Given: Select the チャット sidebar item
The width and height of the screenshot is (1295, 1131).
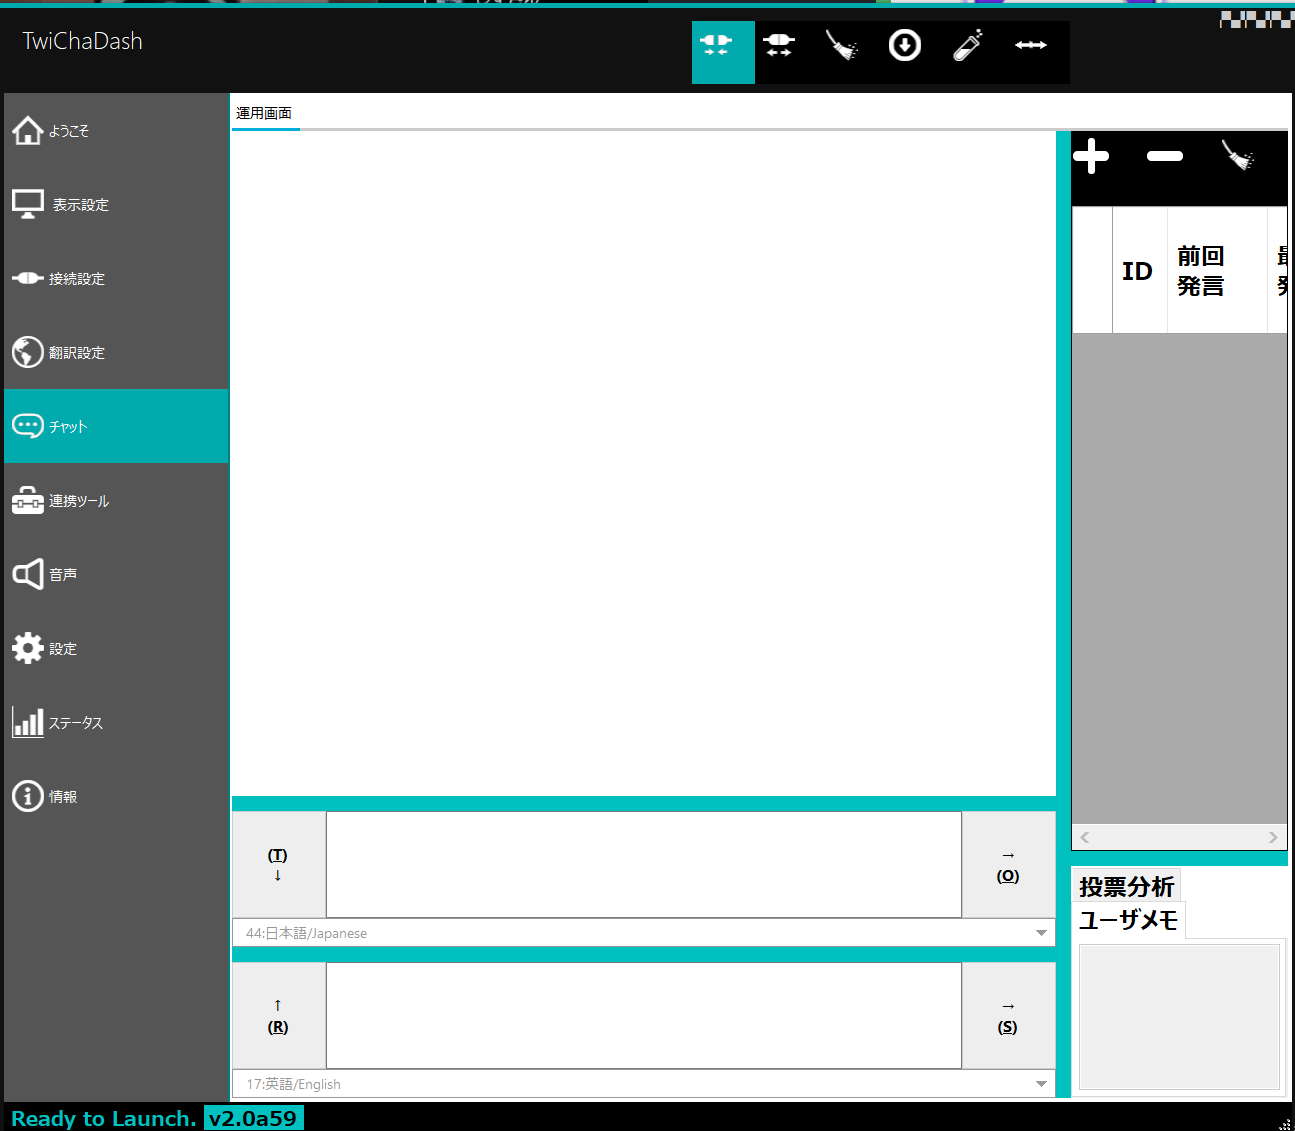Looking at the screenshot, I should tap(116, 427).
